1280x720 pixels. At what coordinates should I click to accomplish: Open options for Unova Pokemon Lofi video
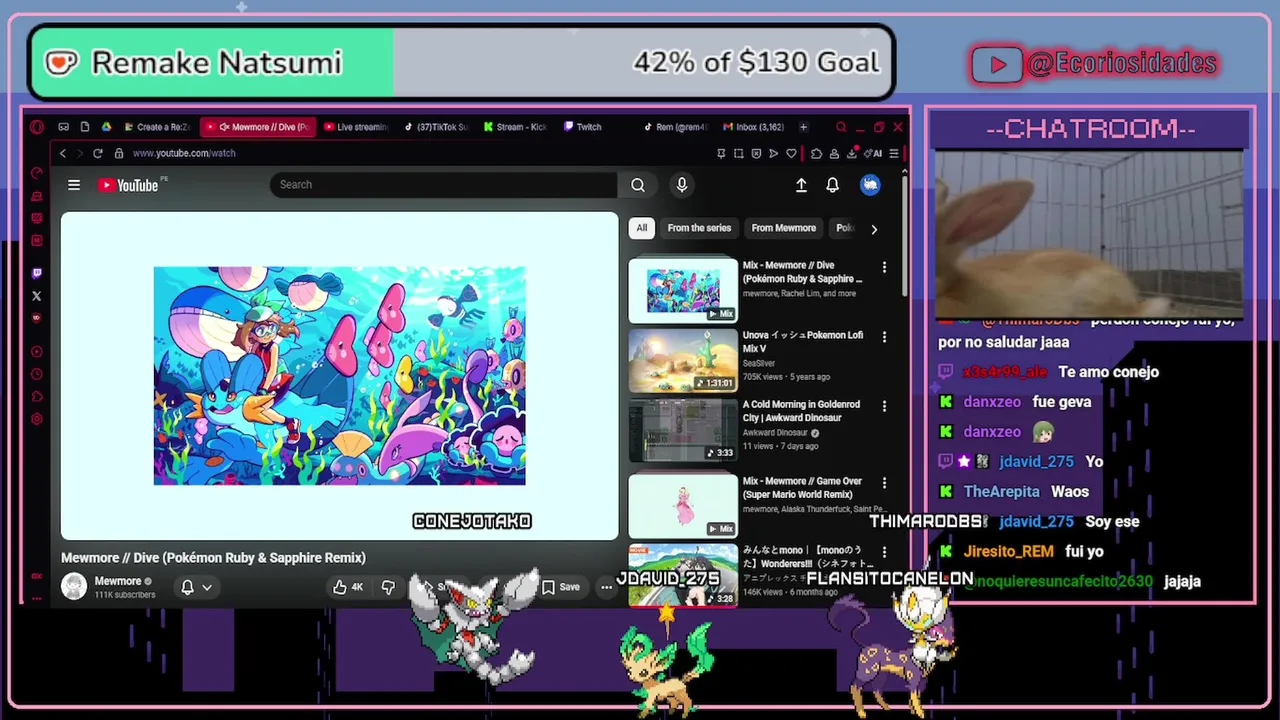[884, 338]
